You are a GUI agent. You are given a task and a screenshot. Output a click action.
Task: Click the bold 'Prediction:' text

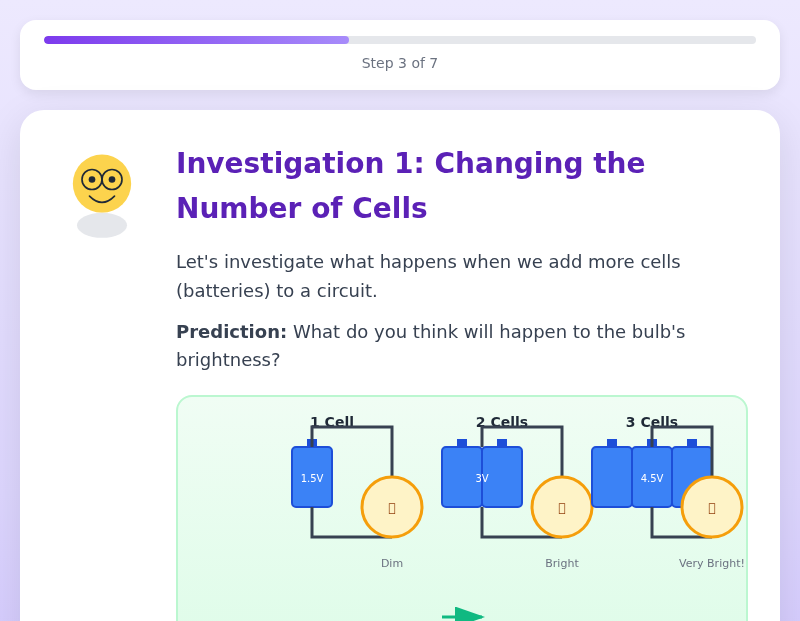[231, 332]
